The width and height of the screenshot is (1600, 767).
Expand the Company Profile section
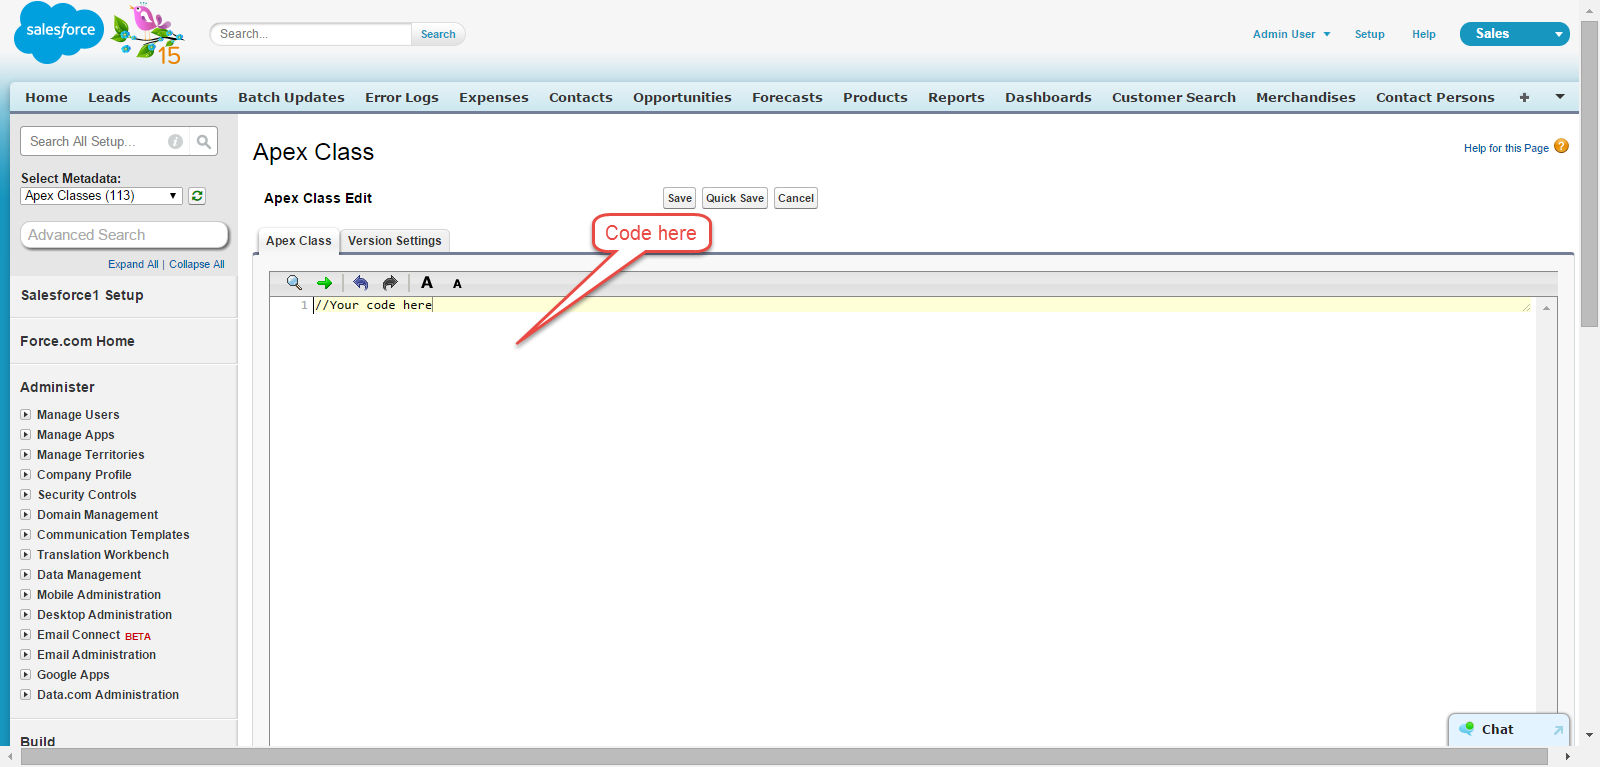[26, 474]
